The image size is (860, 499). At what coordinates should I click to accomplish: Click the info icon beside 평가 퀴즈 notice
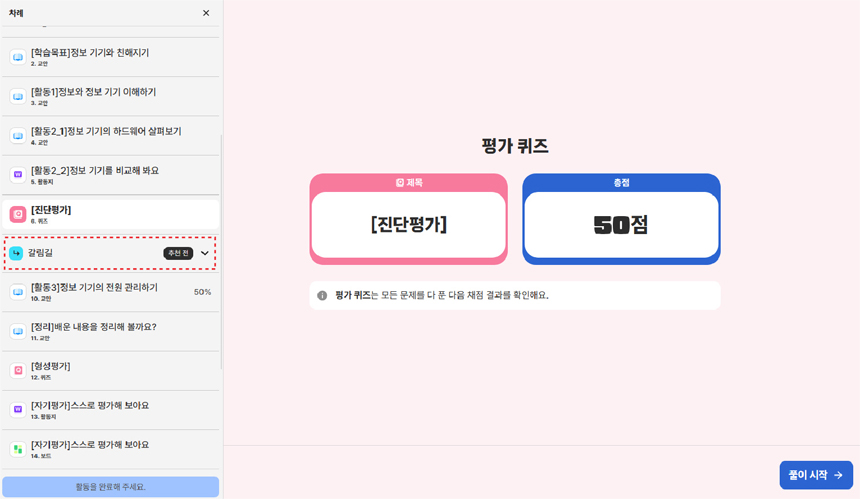[322, 296]
